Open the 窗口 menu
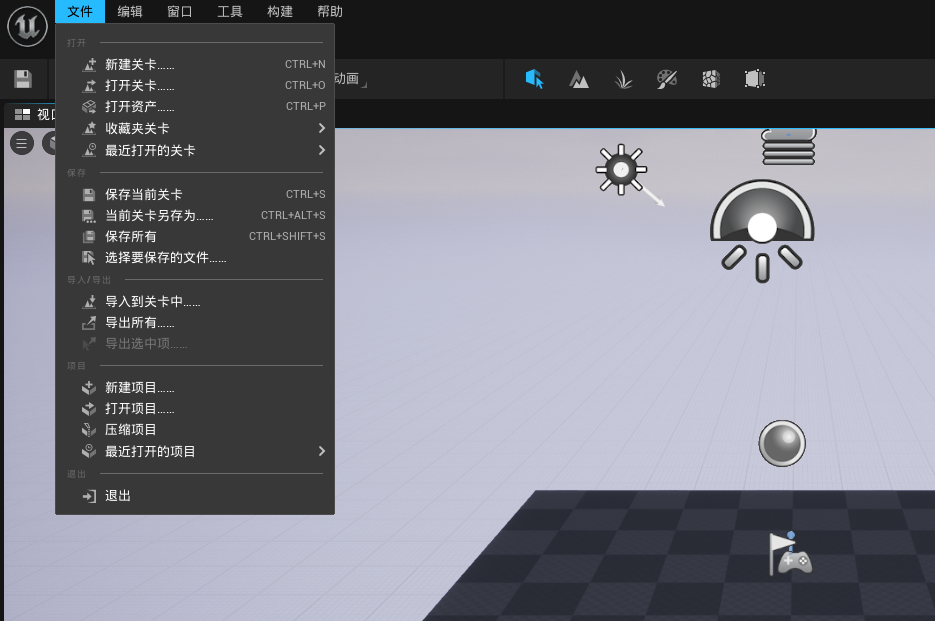935x621 pixels. tap(179, 11)
